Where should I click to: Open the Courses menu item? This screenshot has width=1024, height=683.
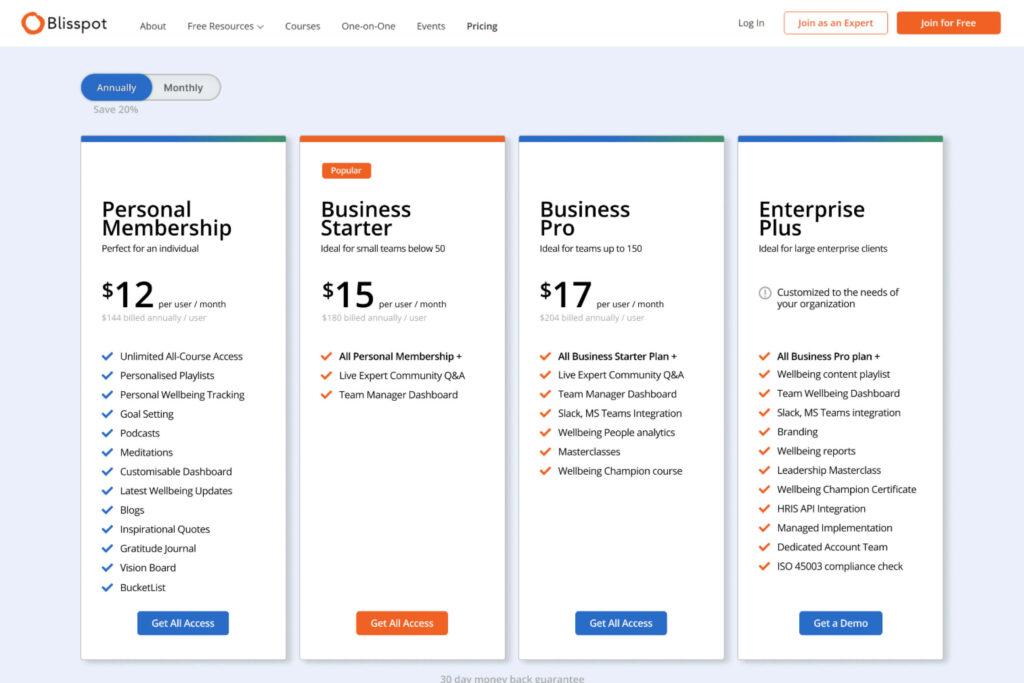(x=302, y=26)
